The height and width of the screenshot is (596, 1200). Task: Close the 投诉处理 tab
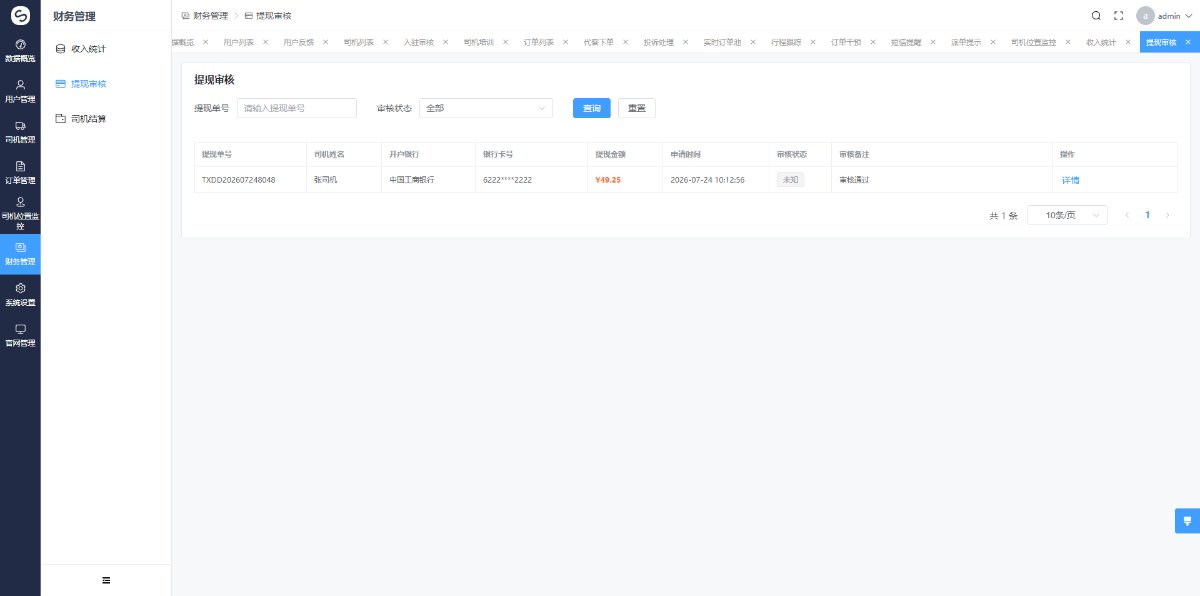[x=685, y=42]
